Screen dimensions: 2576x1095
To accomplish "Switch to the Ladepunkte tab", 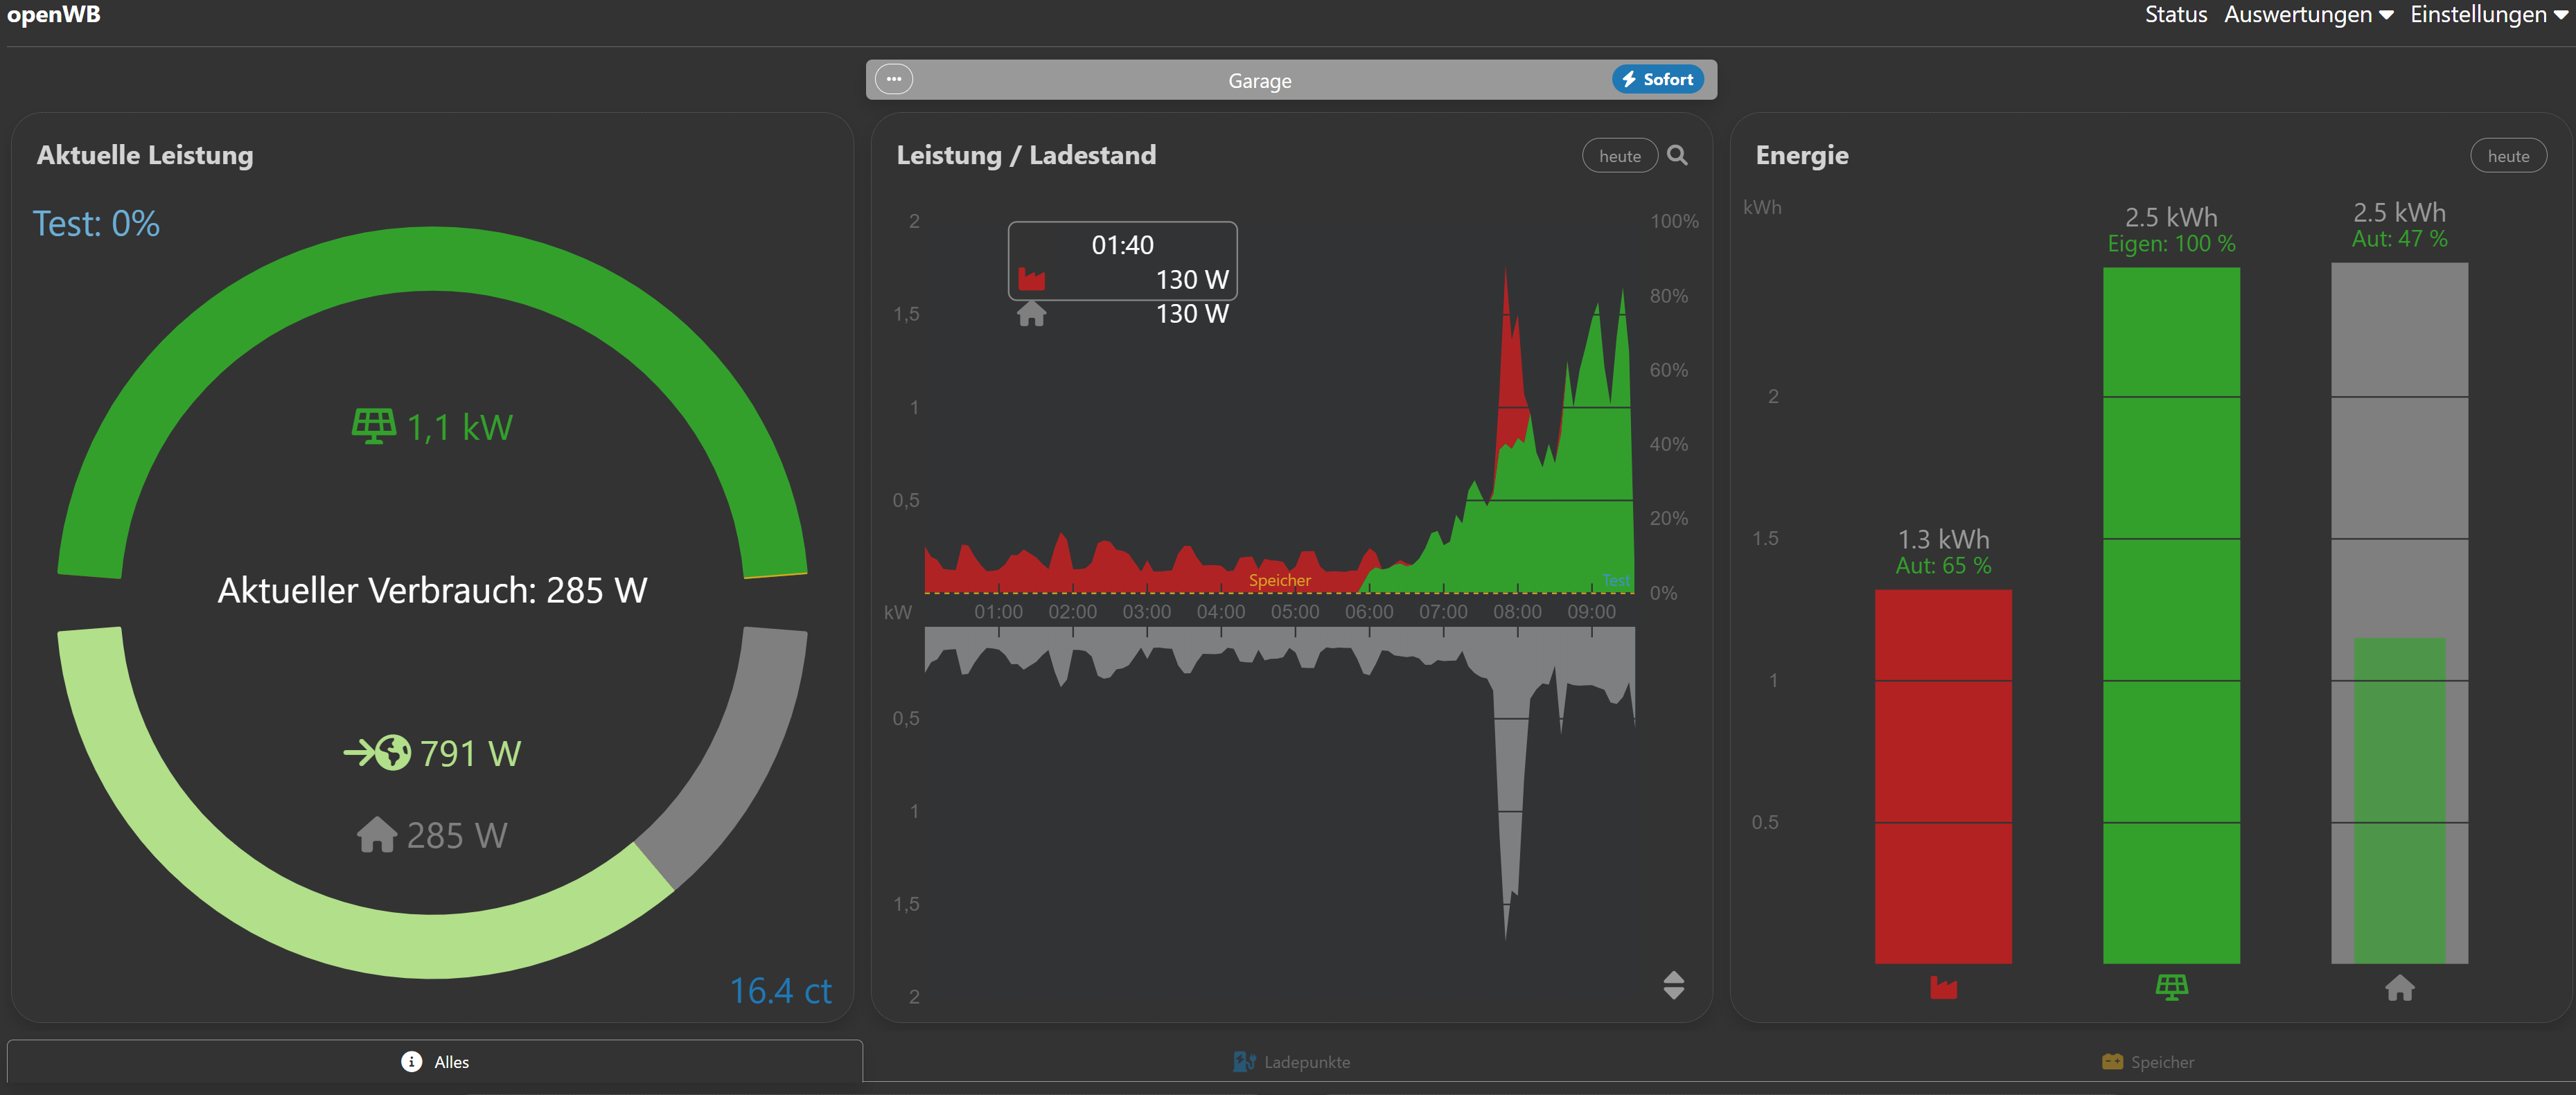I will (x=1291, y=1062).
